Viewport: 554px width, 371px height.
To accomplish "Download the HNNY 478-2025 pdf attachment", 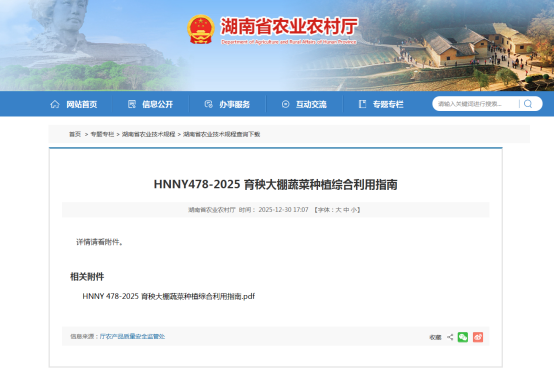I will [x=169, y=296].
